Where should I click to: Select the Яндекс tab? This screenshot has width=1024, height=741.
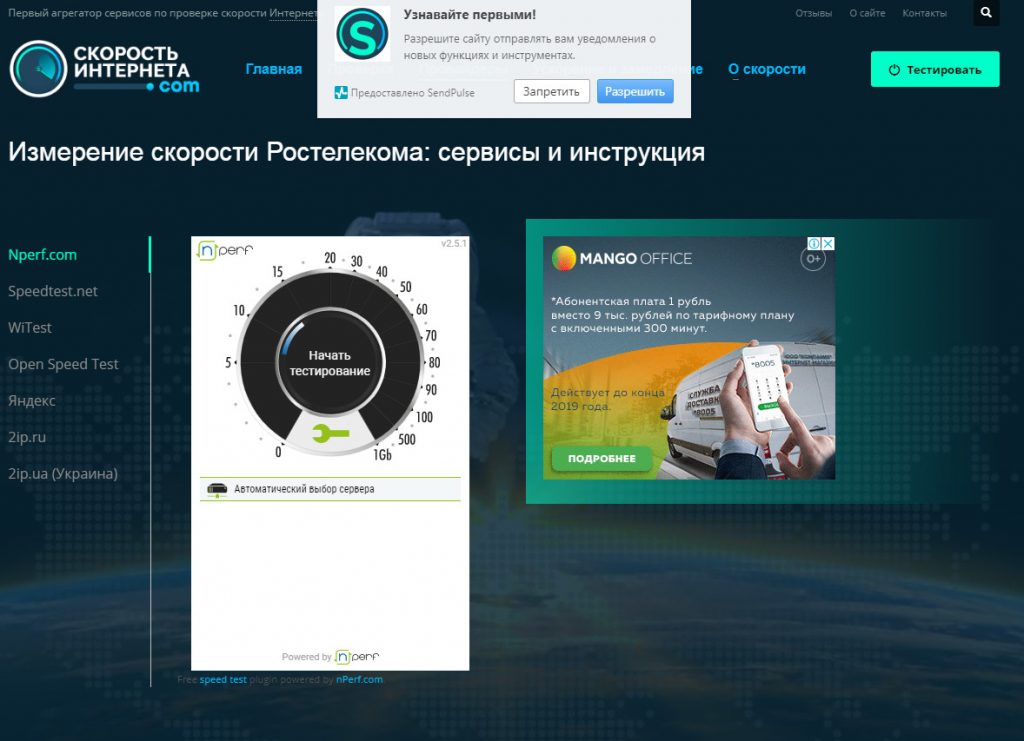click(x=32, y=401)
